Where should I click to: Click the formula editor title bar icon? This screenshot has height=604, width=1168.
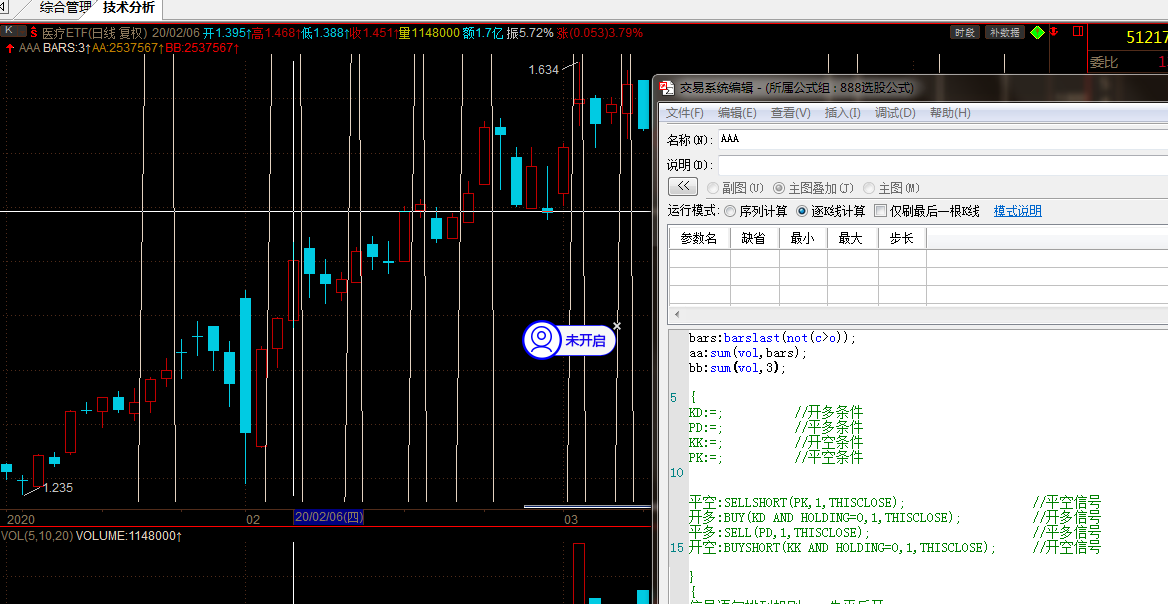pyautogui.click(x=666, y=87)
